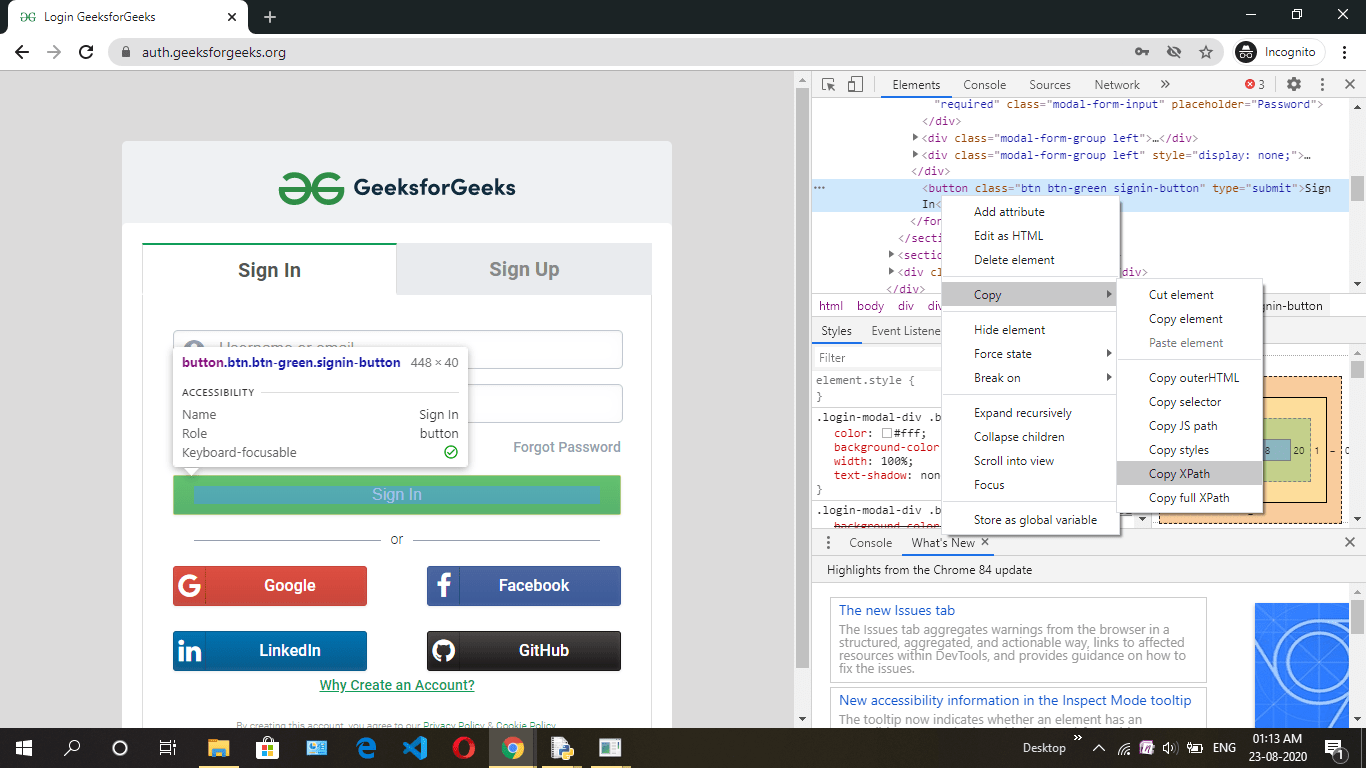Open the Windows Start menu
This screenshot has width=1366, height=768.
point(24,748)
